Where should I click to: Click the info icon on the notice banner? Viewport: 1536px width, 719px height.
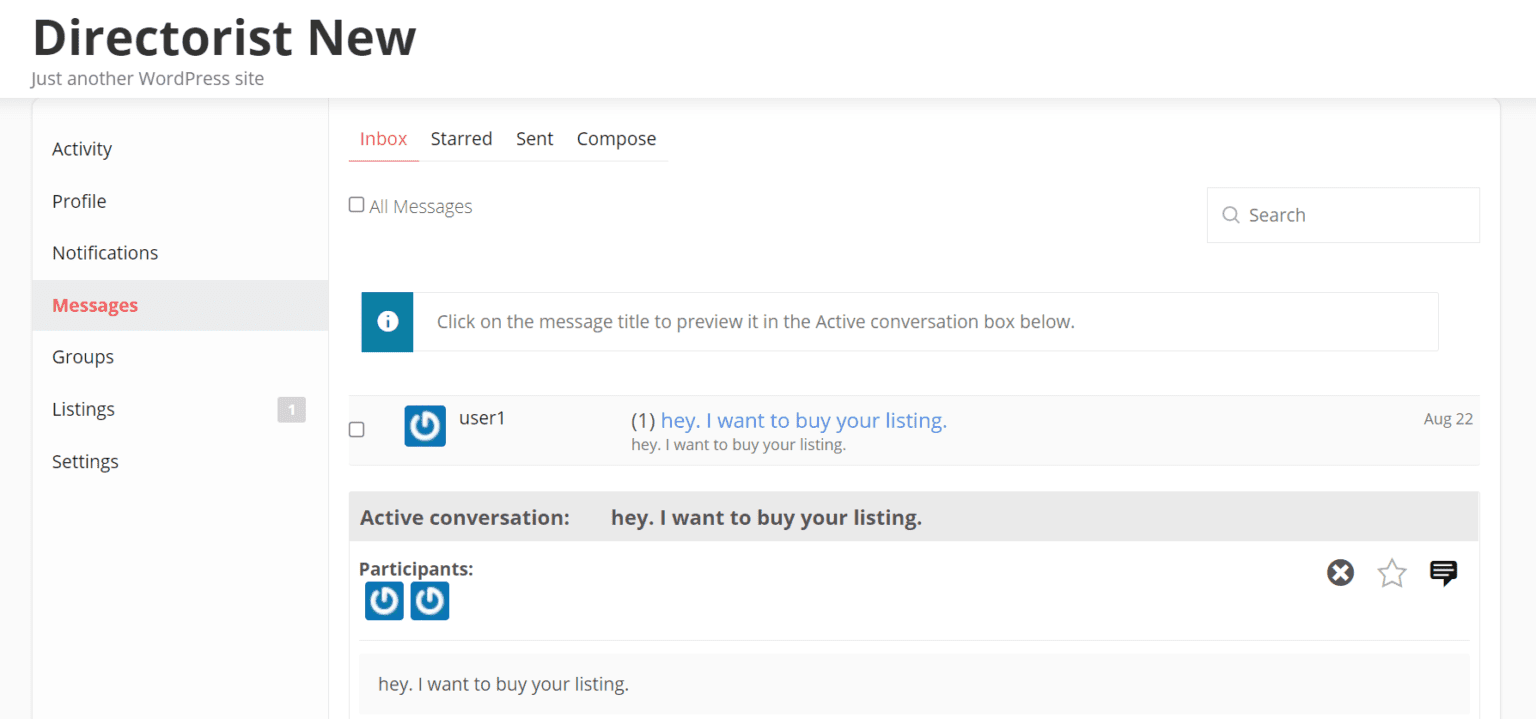pos(387,321)
